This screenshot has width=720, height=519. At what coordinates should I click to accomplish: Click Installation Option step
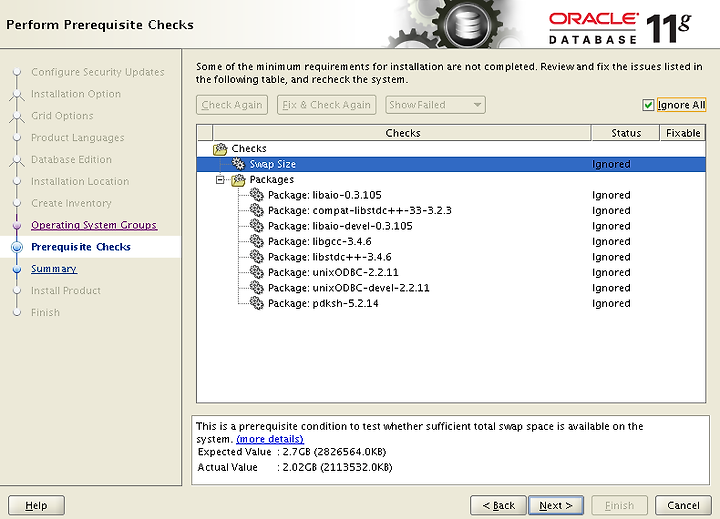pyautogui.click(x=76, y=94)
